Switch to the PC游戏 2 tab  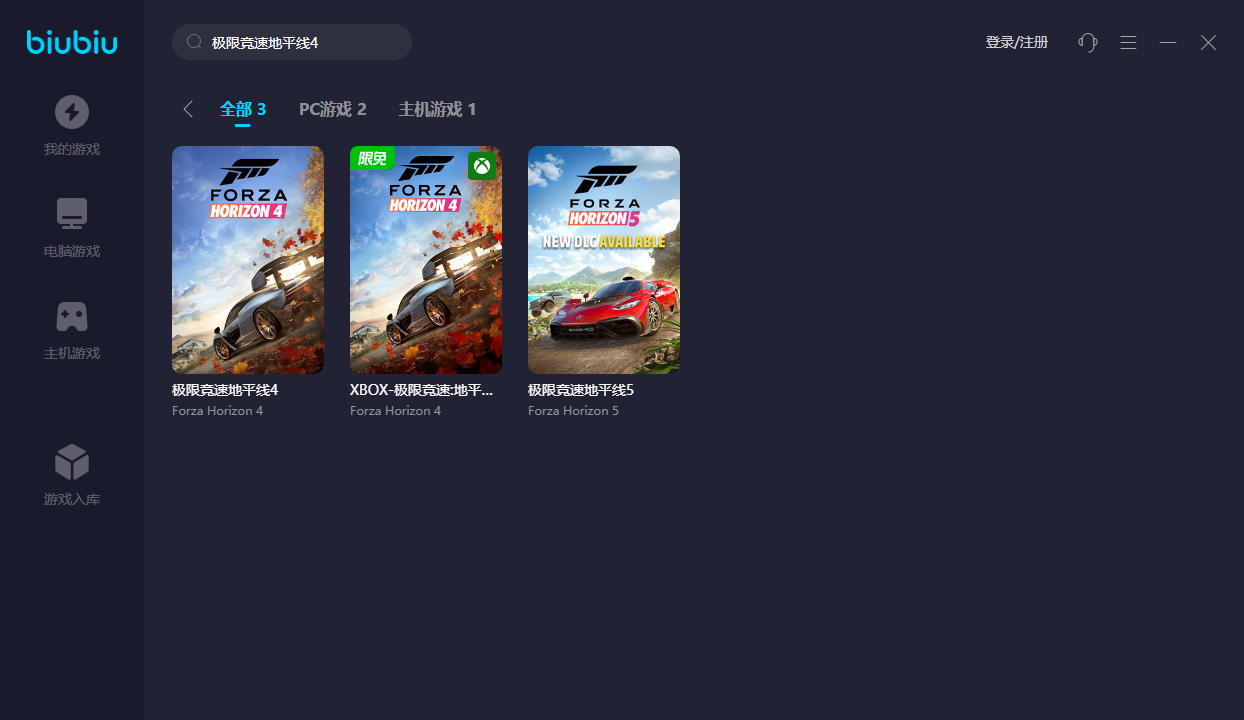click(333, 109)
